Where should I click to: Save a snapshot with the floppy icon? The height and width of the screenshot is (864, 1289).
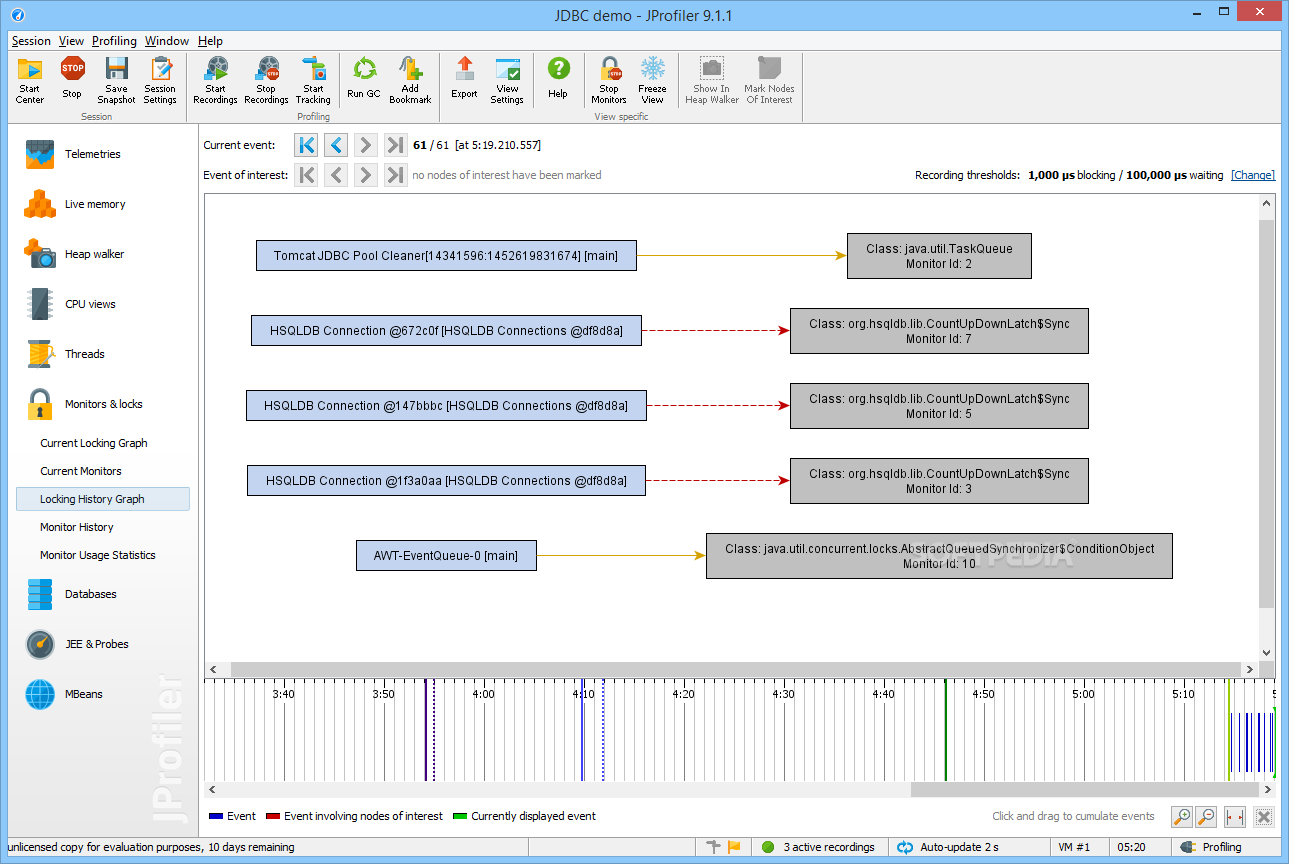click(x=116, y=80)
